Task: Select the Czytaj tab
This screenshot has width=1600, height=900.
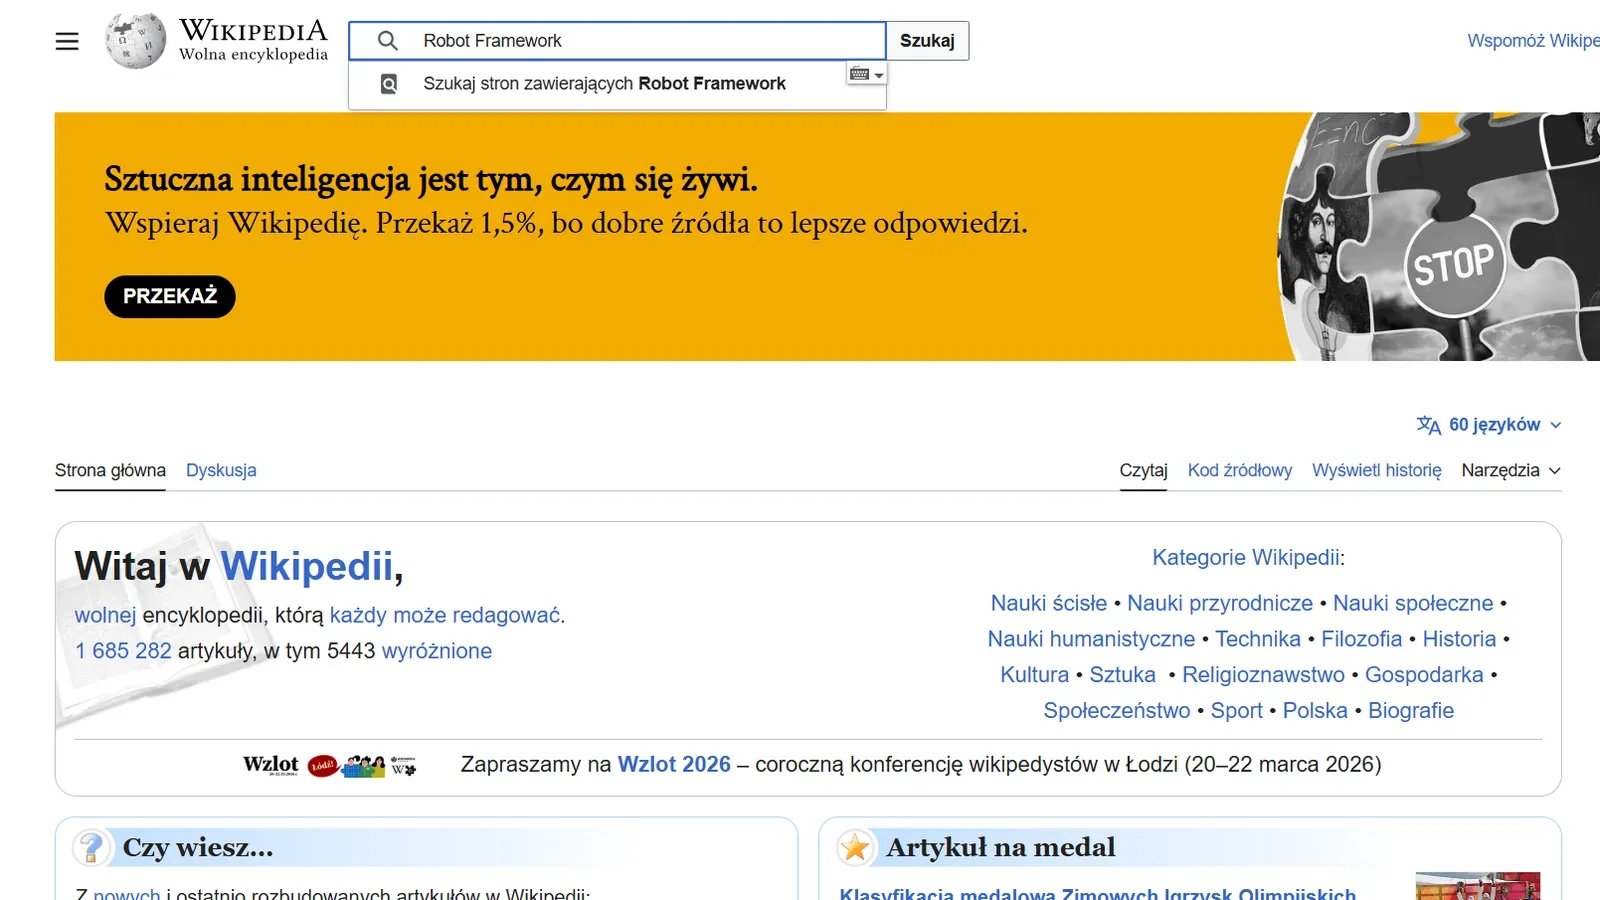Action: 1143,470
